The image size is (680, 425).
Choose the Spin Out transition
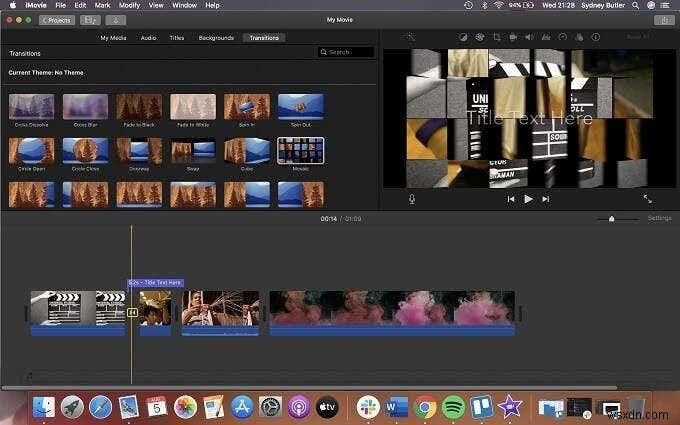point(301,107)
